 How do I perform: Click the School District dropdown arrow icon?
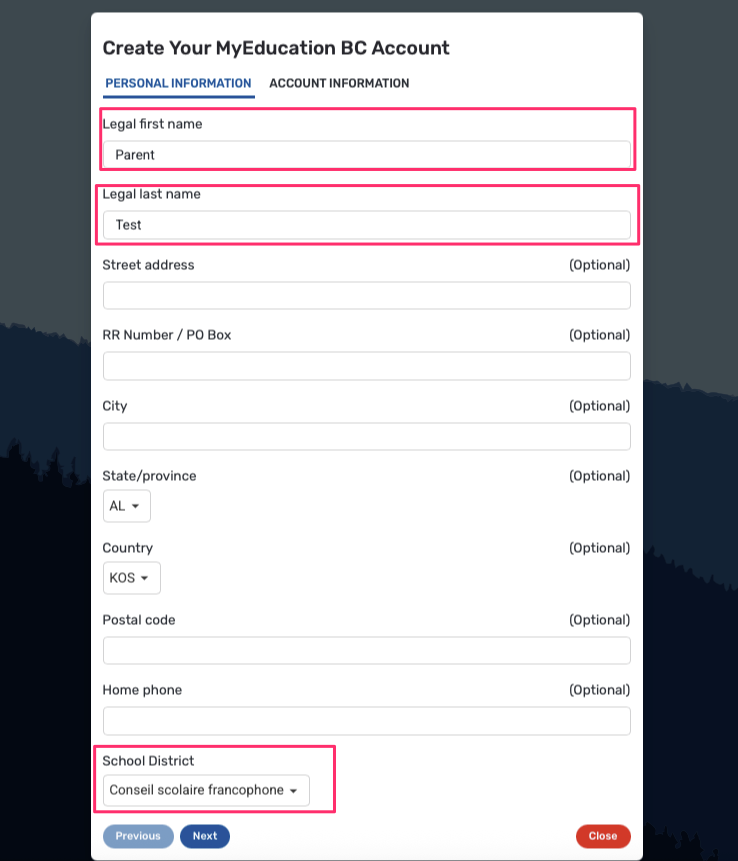[294, 791]
